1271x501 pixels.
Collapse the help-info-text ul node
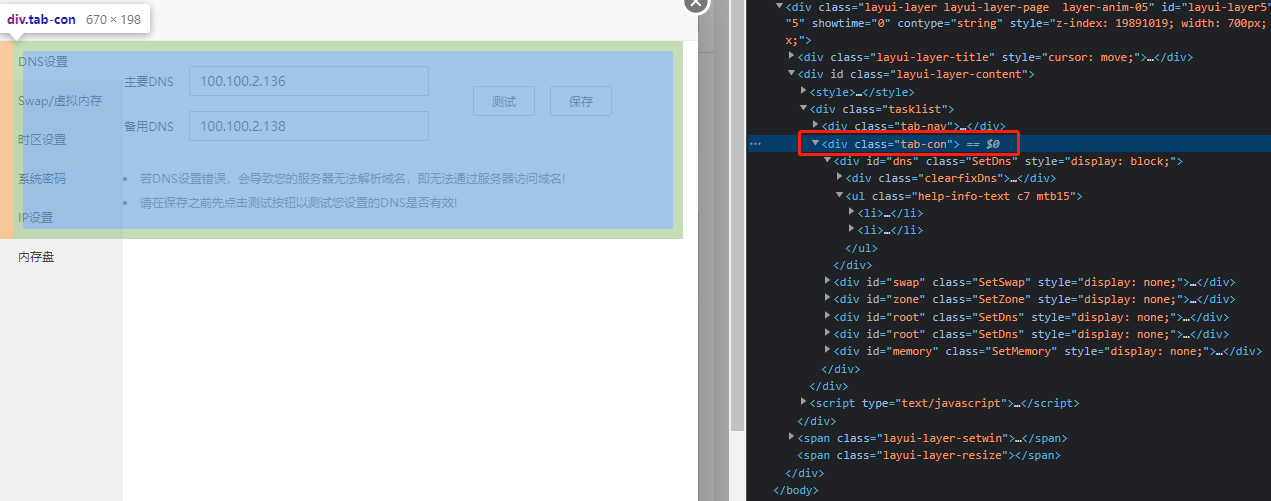[x=840, y=196]
